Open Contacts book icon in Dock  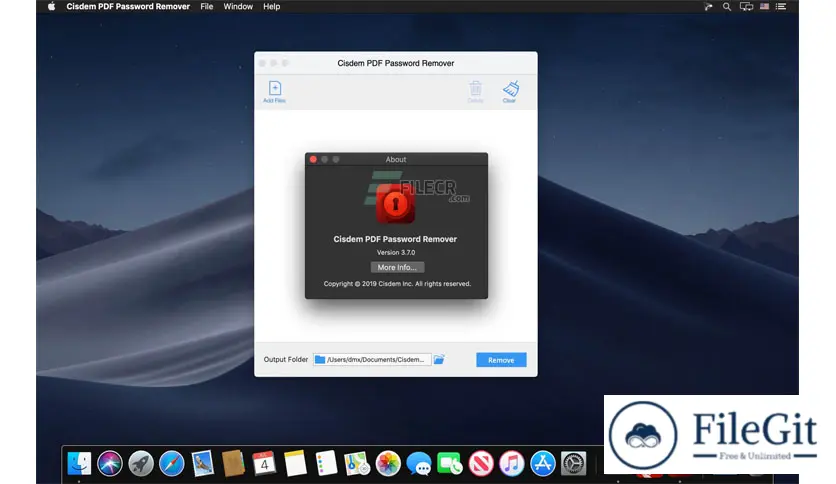(233, 463)
